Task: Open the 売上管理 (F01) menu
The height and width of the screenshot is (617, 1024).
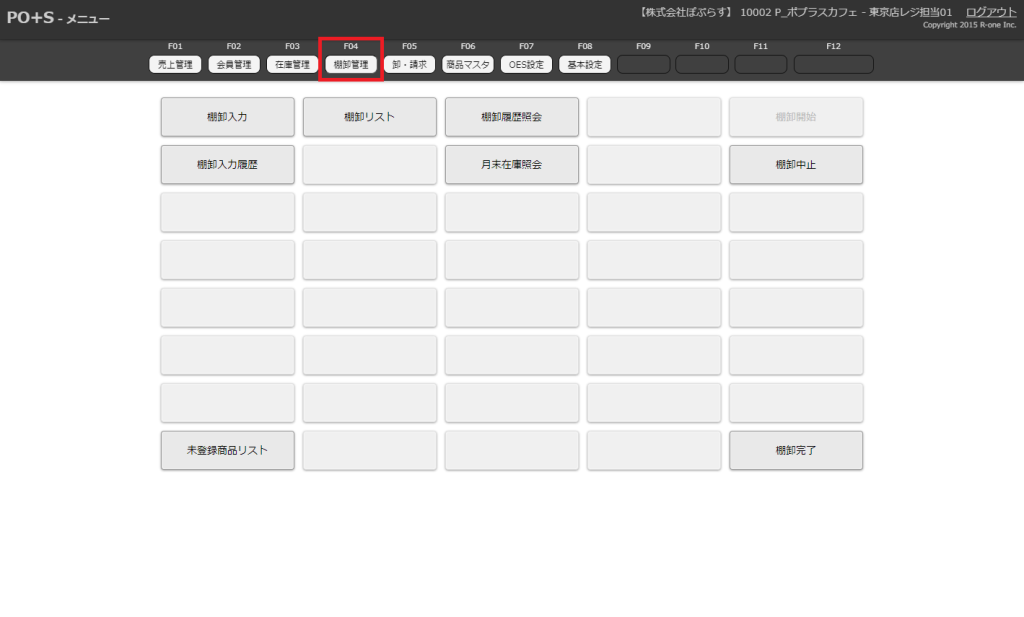Action: coord(175,65)
